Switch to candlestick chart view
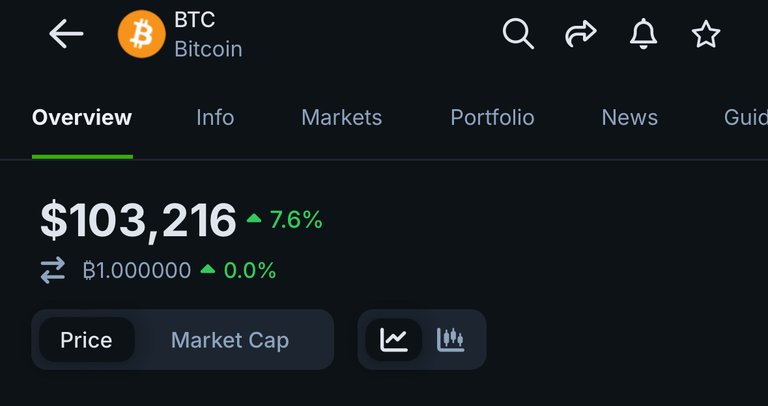This screenshot has width=768, height=406. pos(450,339)
